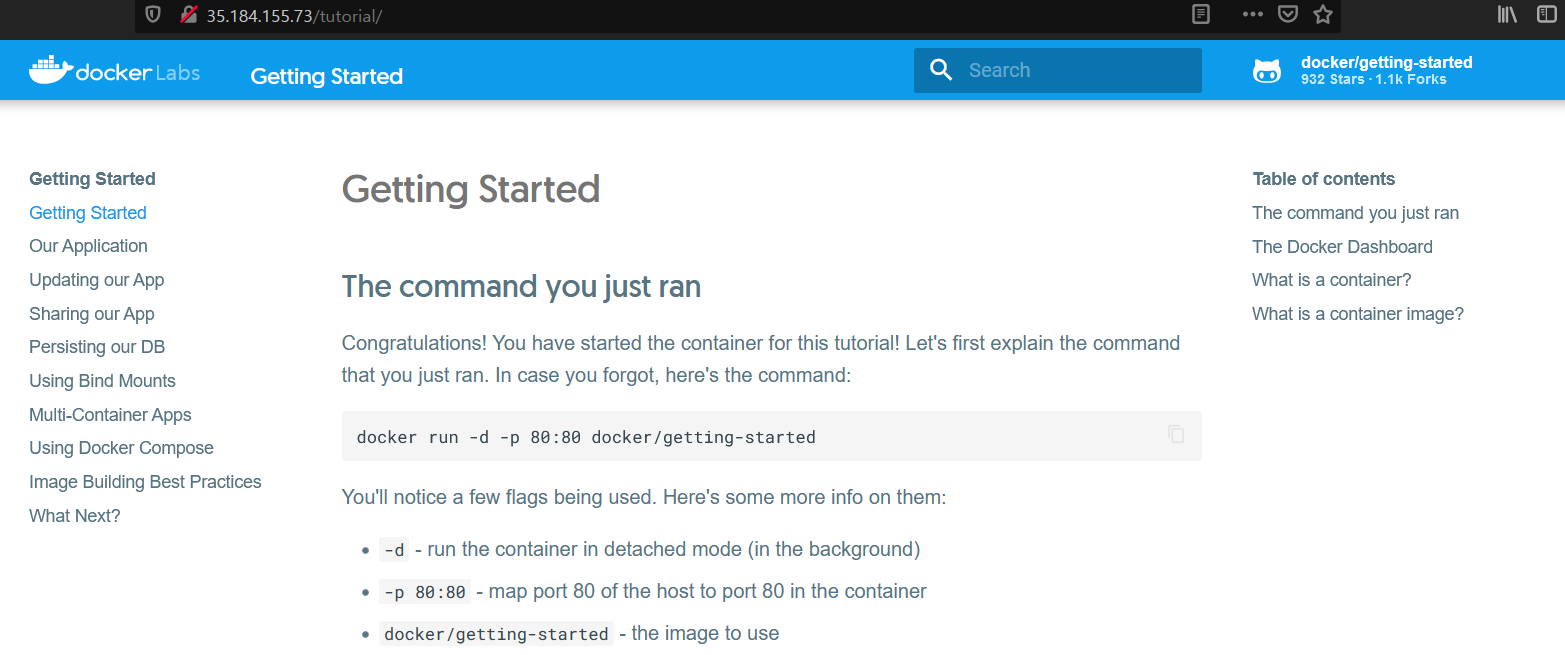
Task: Open Sharing our App in sidebar
Action: pyautogui.click(x=92, y=314)
